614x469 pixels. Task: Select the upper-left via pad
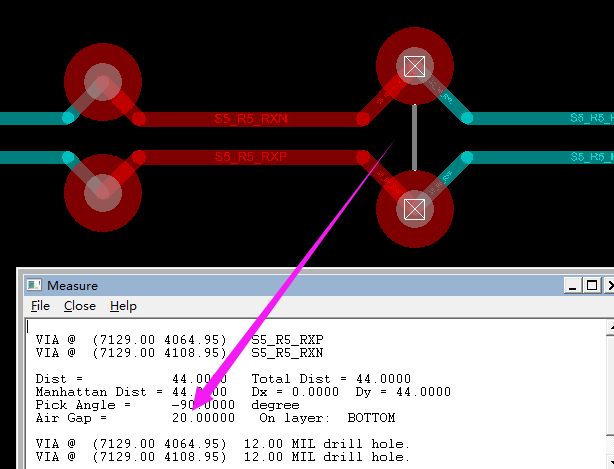pyautogui.click(x=103, y=82)
